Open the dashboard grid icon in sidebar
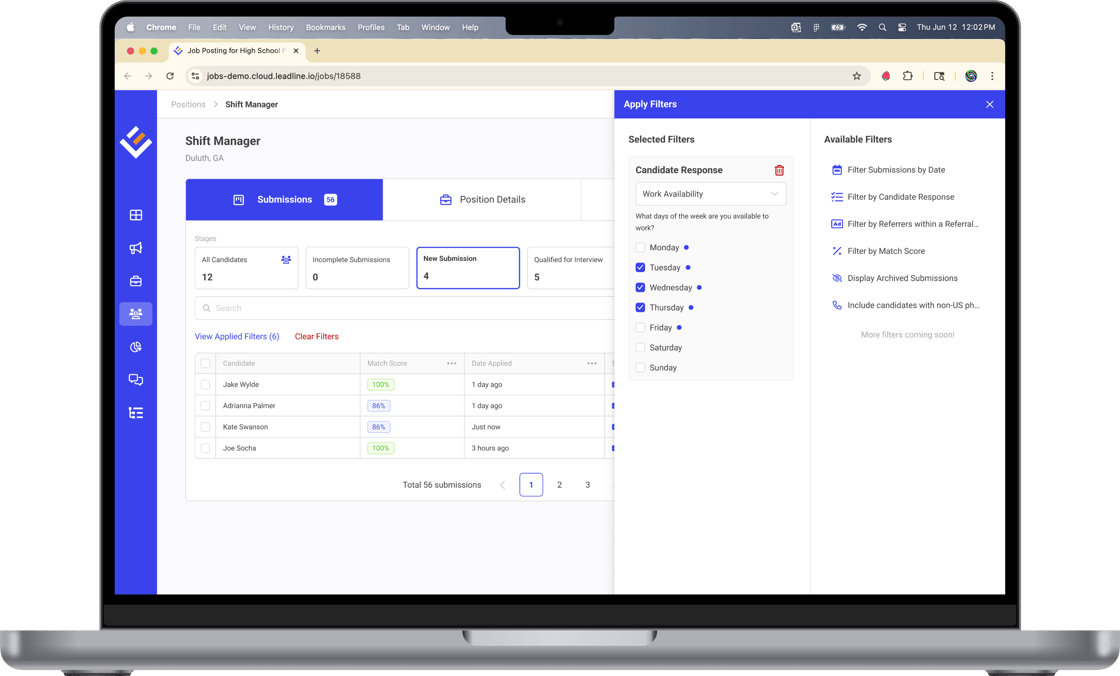Image resolution: width=1120 pixels, height=676 pixels. [136, 215]
